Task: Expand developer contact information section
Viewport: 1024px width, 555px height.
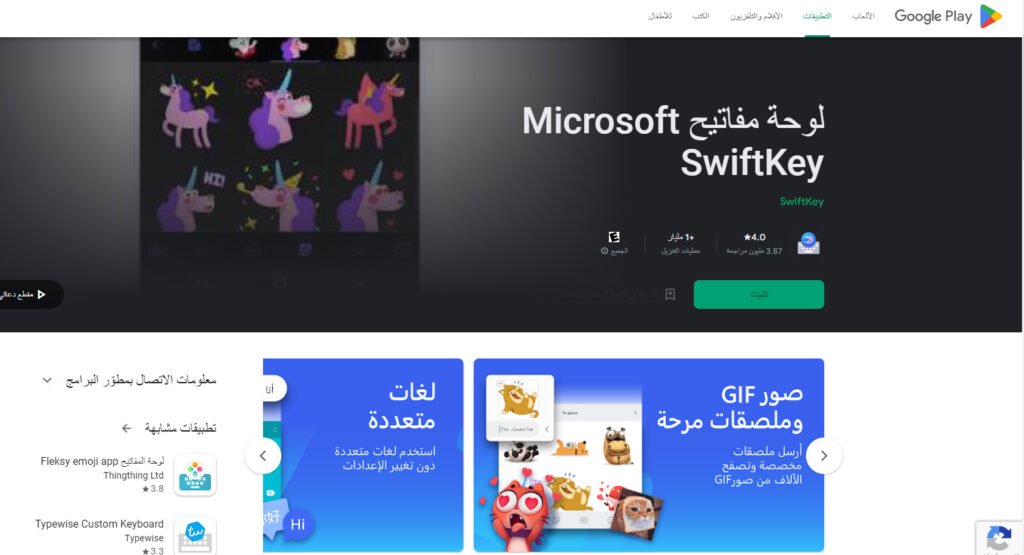Action: pyautogui.click(x=129, y=380)
